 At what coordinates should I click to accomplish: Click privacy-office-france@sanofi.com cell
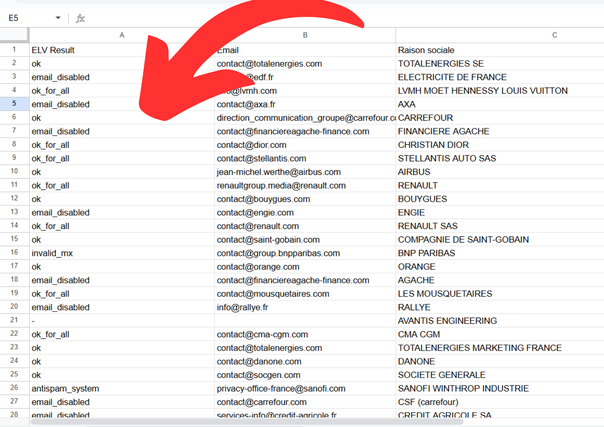305,388
